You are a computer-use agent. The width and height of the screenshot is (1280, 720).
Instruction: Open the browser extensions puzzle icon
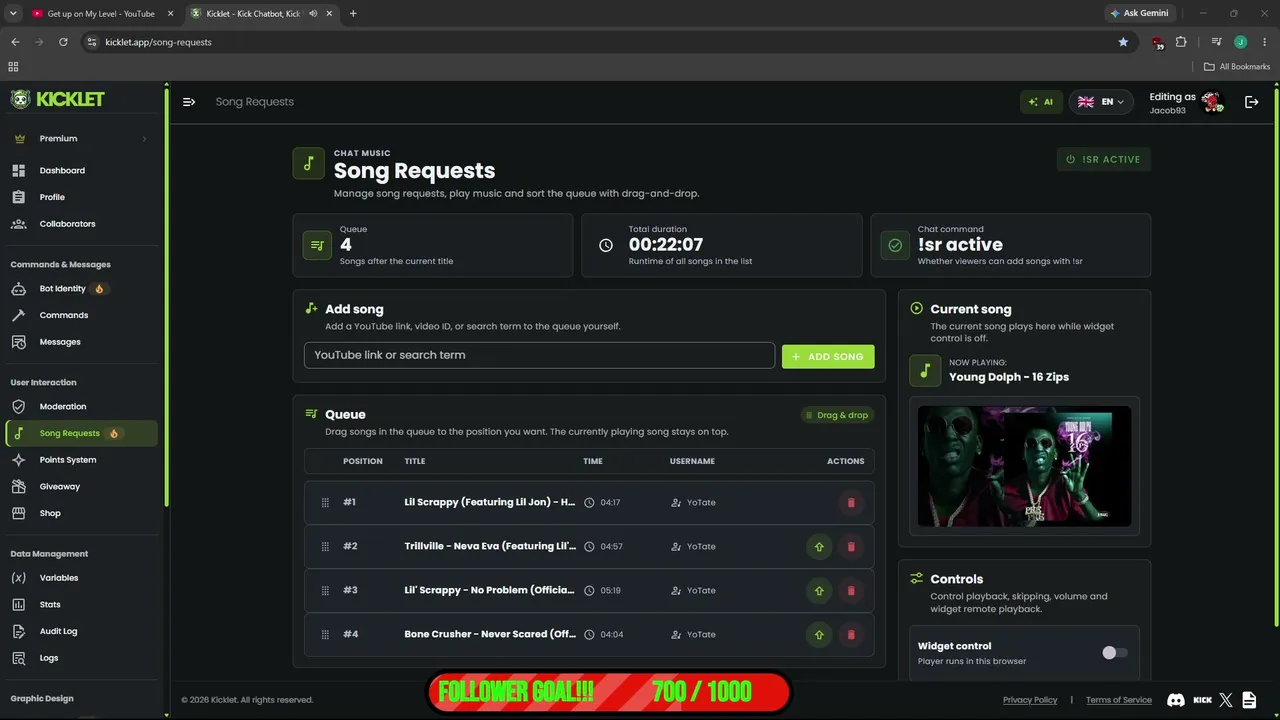(1181, 42)
